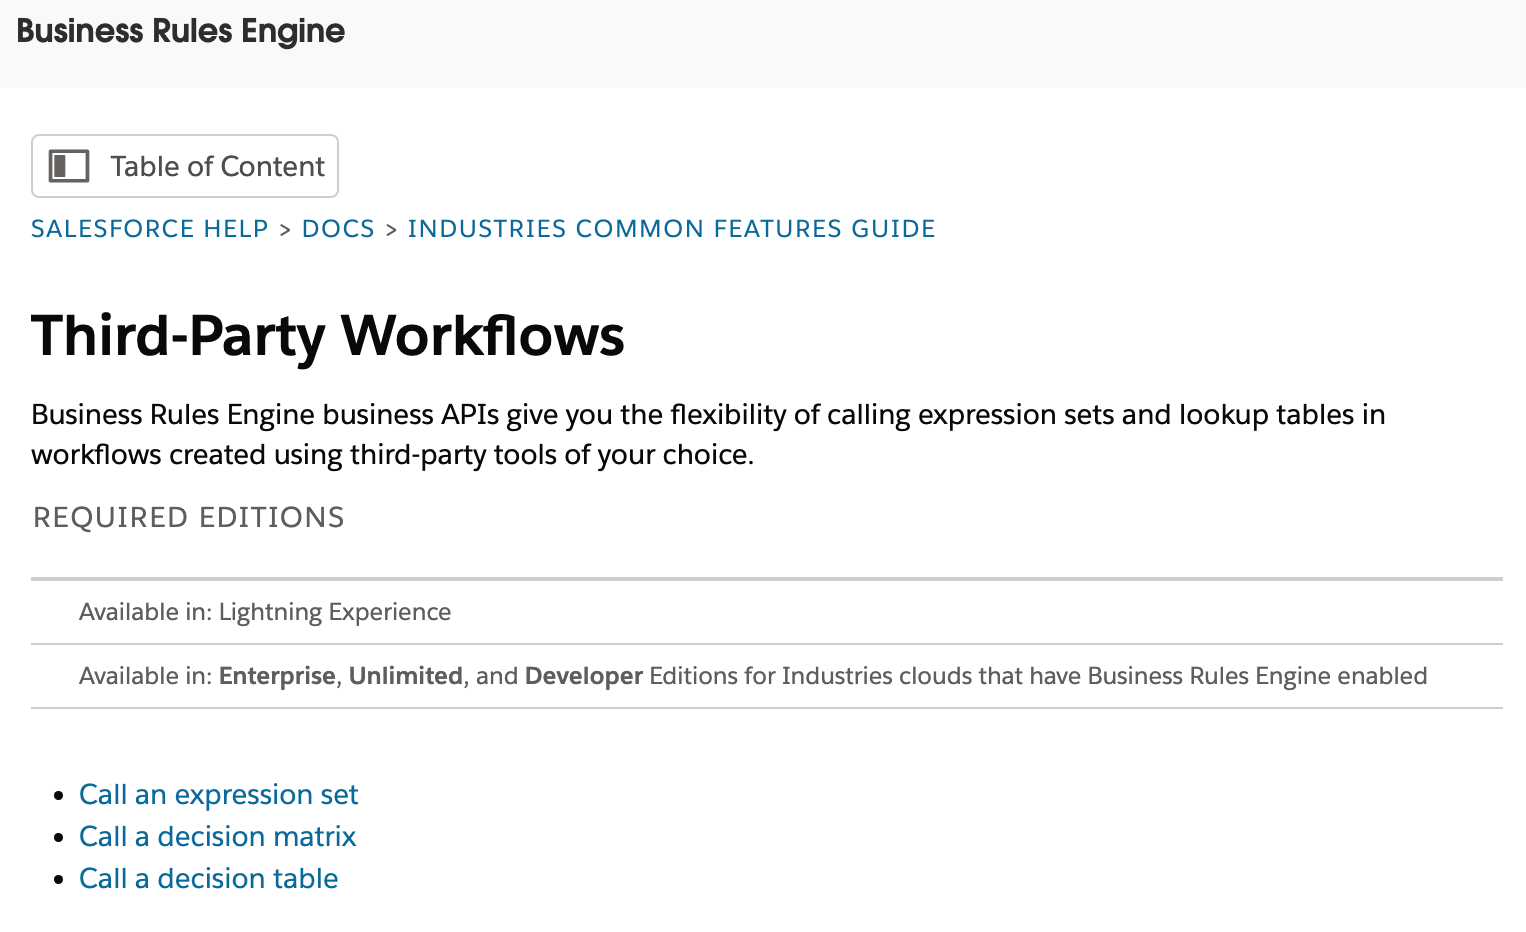Image resolution: width=1526 pixels, height=932 pixels.
Task: Select the bold Unlimited edition text
Action: point(405,676)
